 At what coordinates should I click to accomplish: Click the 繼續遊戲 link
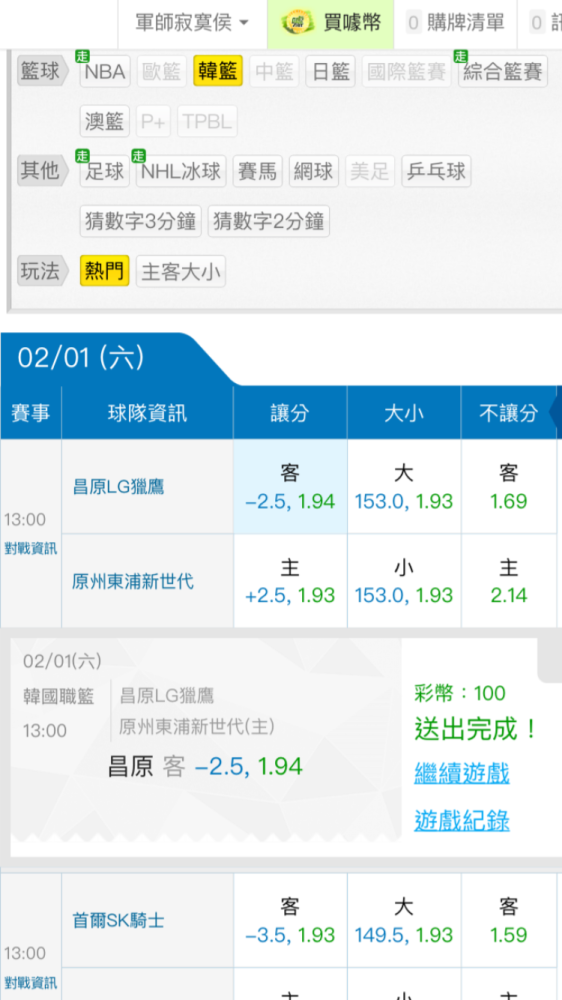pos(462,774)
